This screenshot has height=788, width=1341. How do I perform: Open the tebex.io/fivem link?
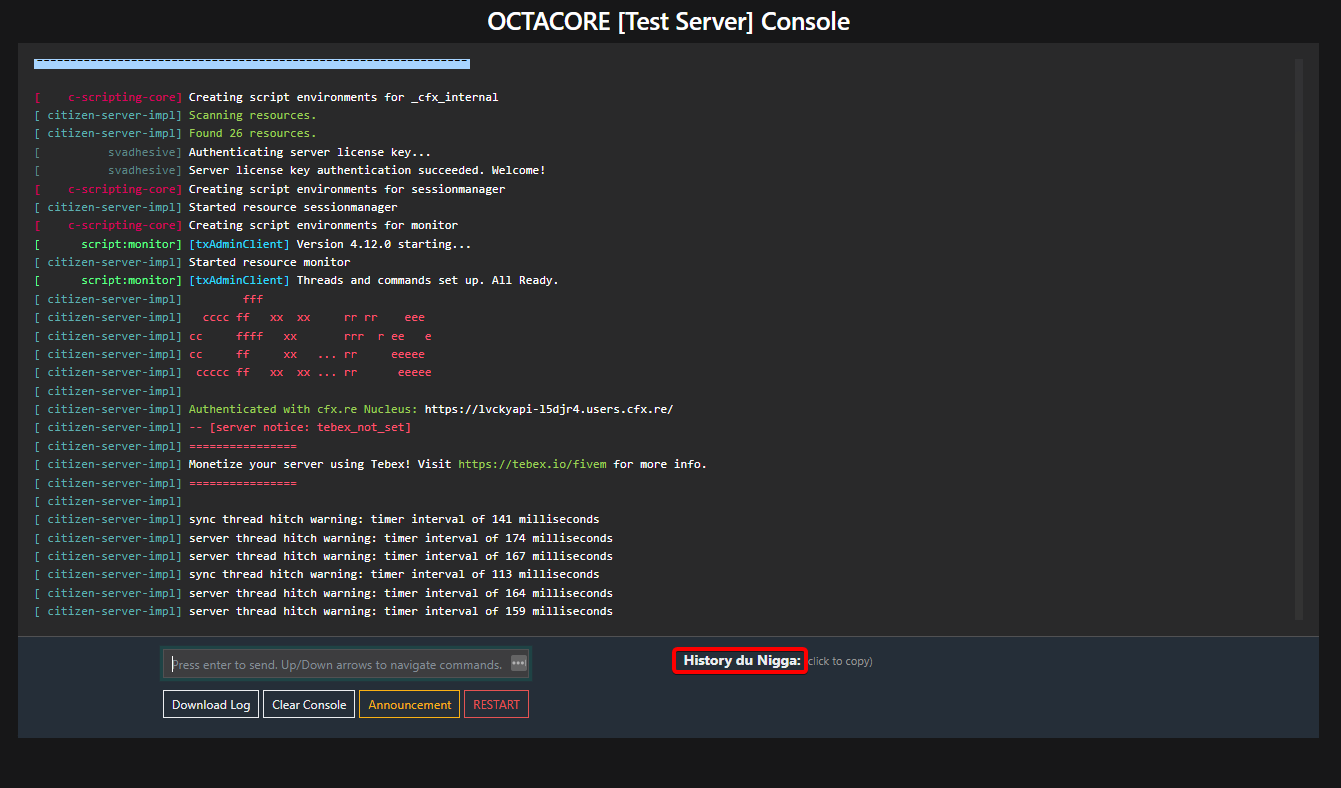[x=533, y=464]
